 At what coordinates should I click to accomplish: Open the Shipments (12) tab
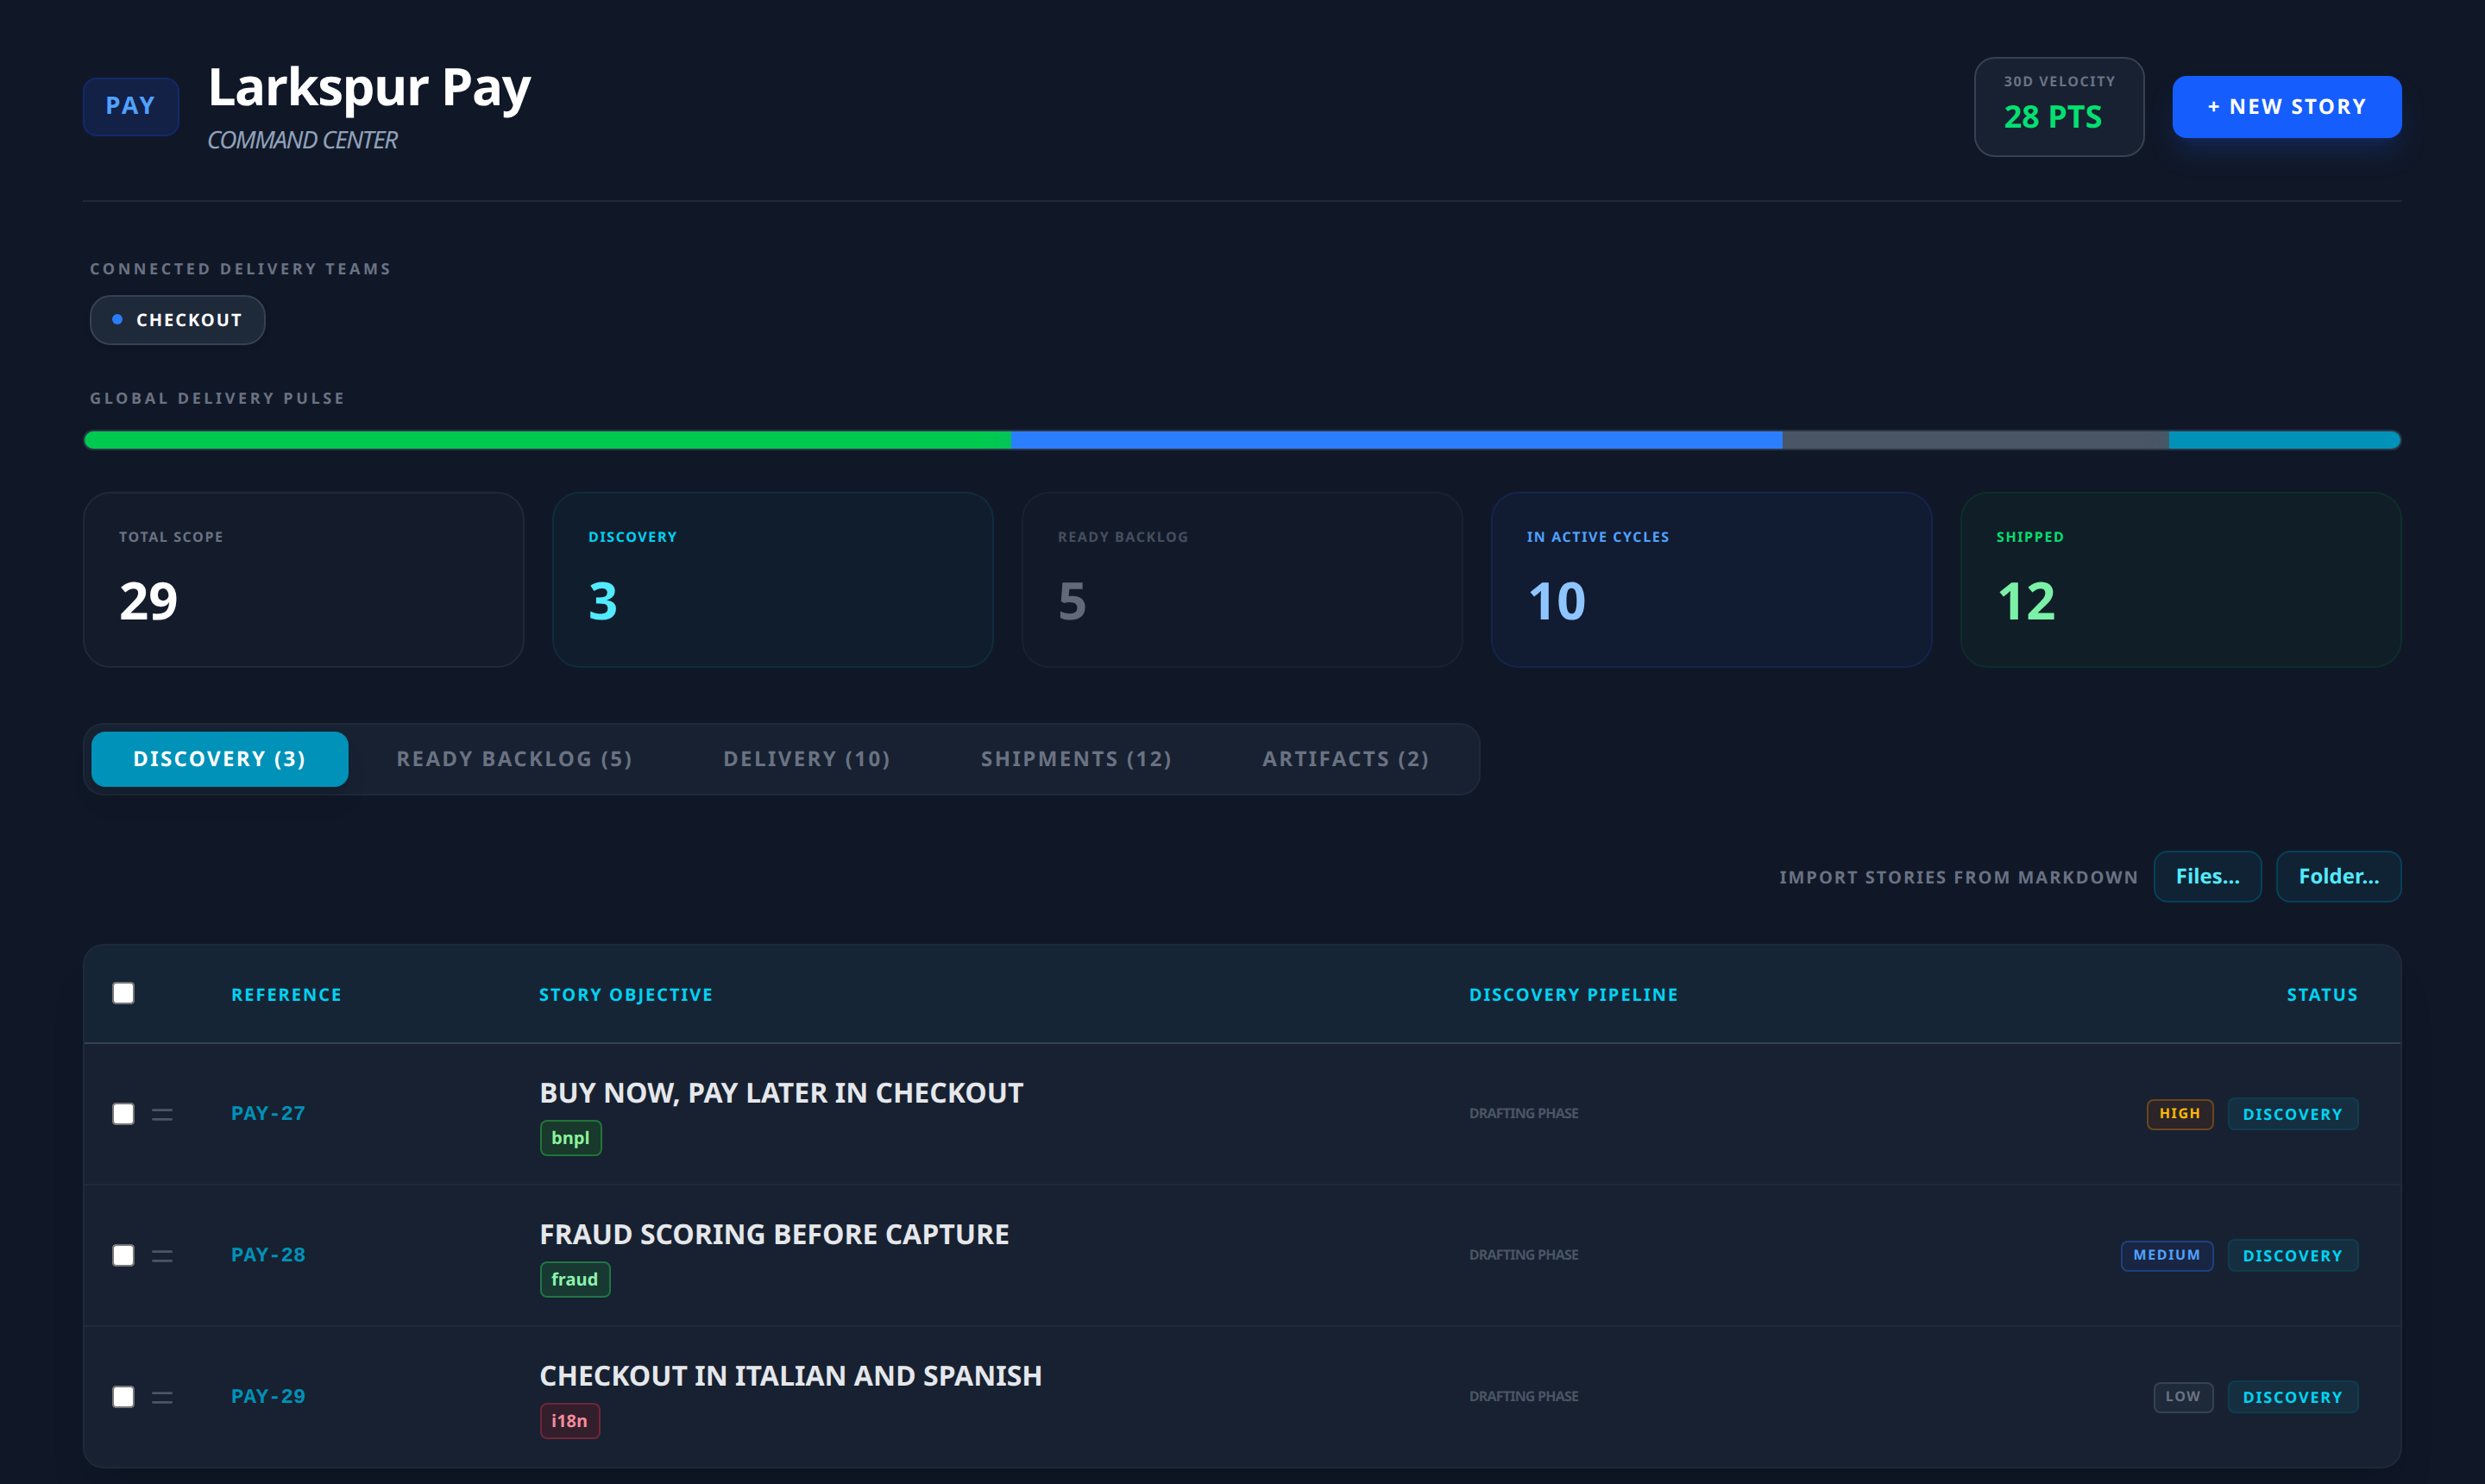(x=1076, y=759)
